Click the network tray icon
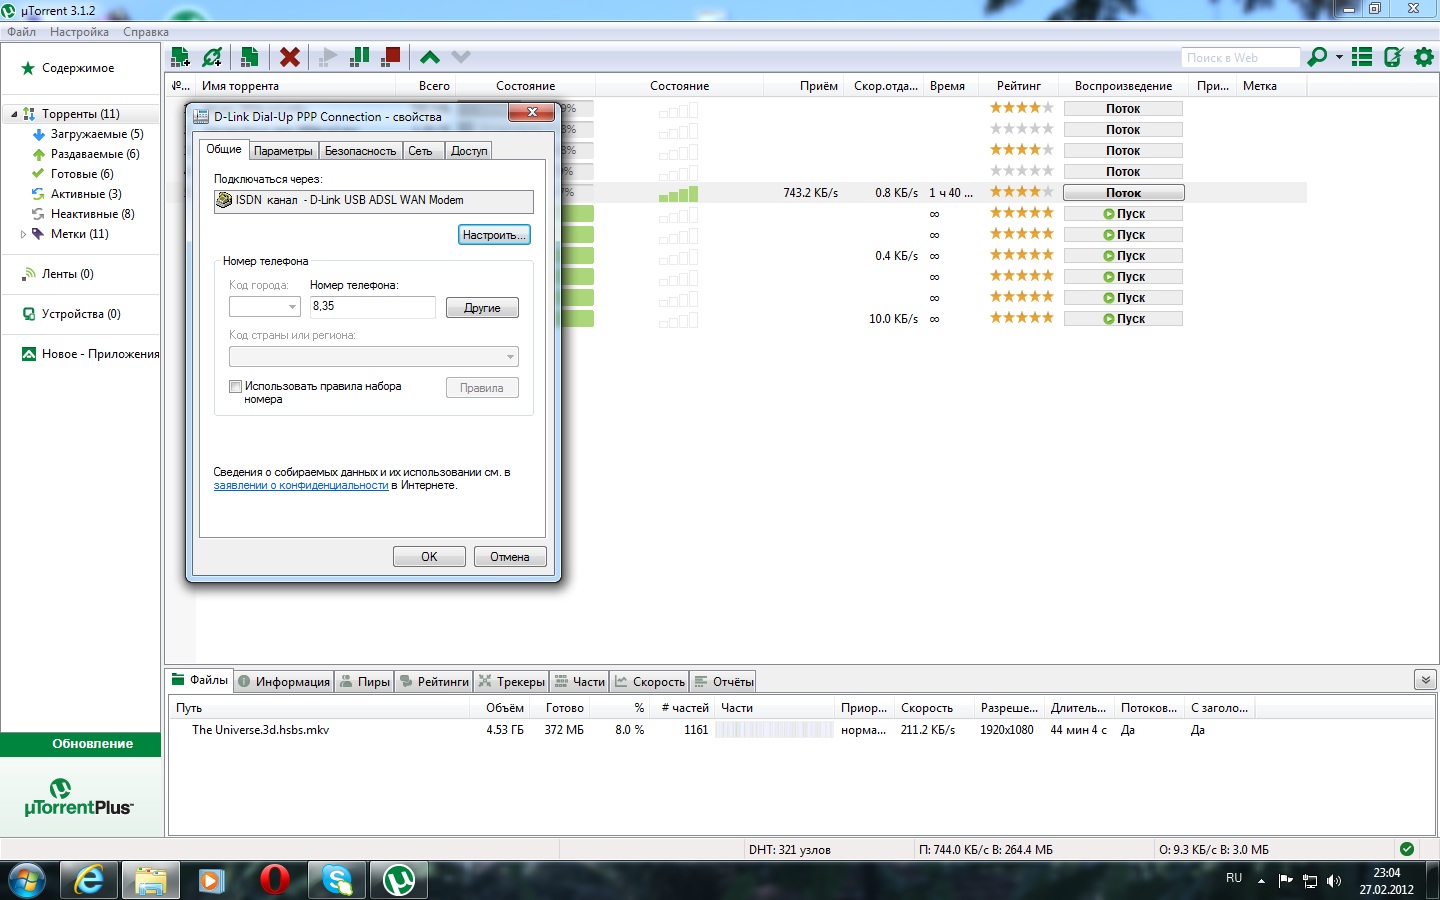1440x900 pixels. pyautogui.click(x=1310, y=881)
